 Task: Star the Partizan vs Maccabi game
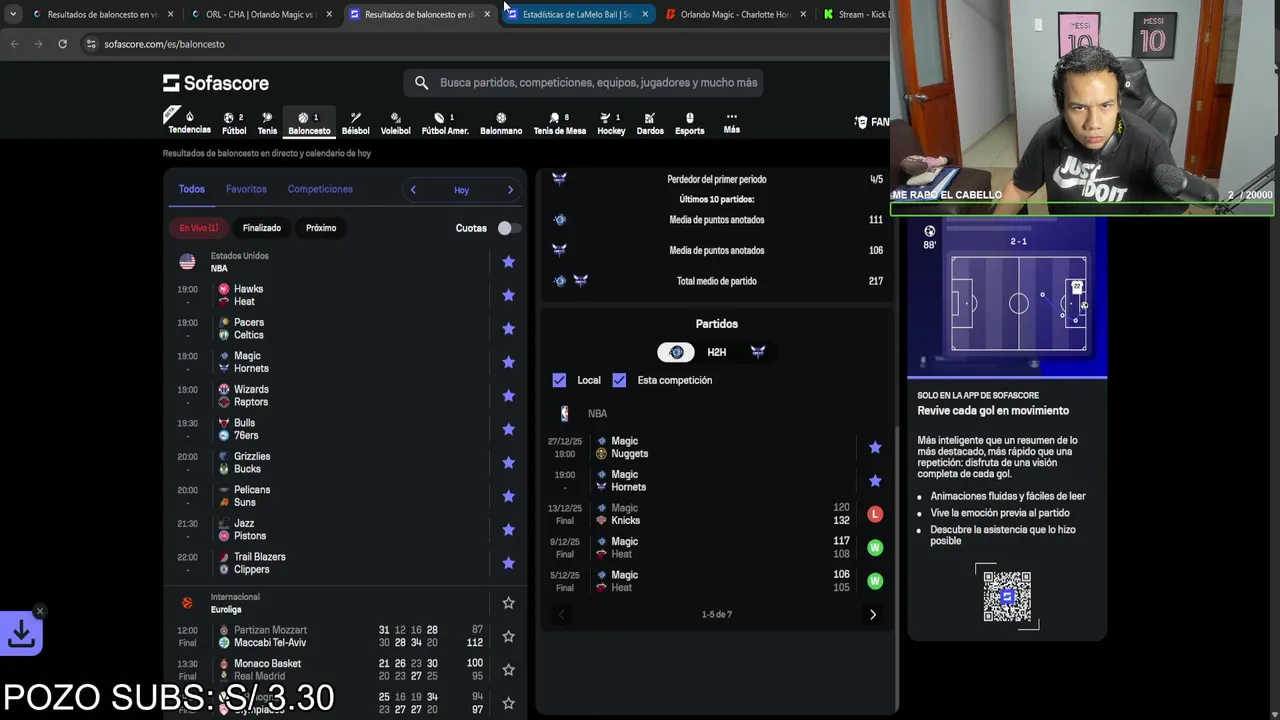tap(508, 636)
